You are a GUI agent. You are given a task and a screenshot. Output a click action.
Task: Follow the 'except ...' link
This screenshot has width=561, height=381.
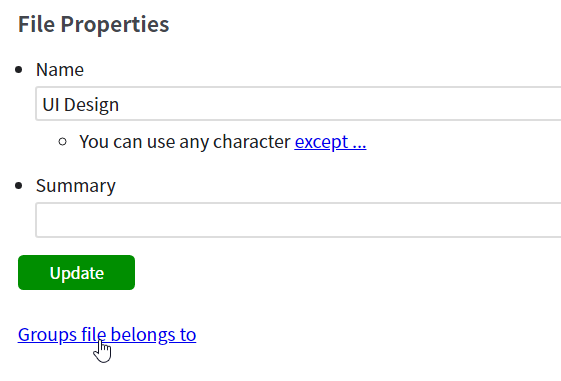[x=330, y=142]
